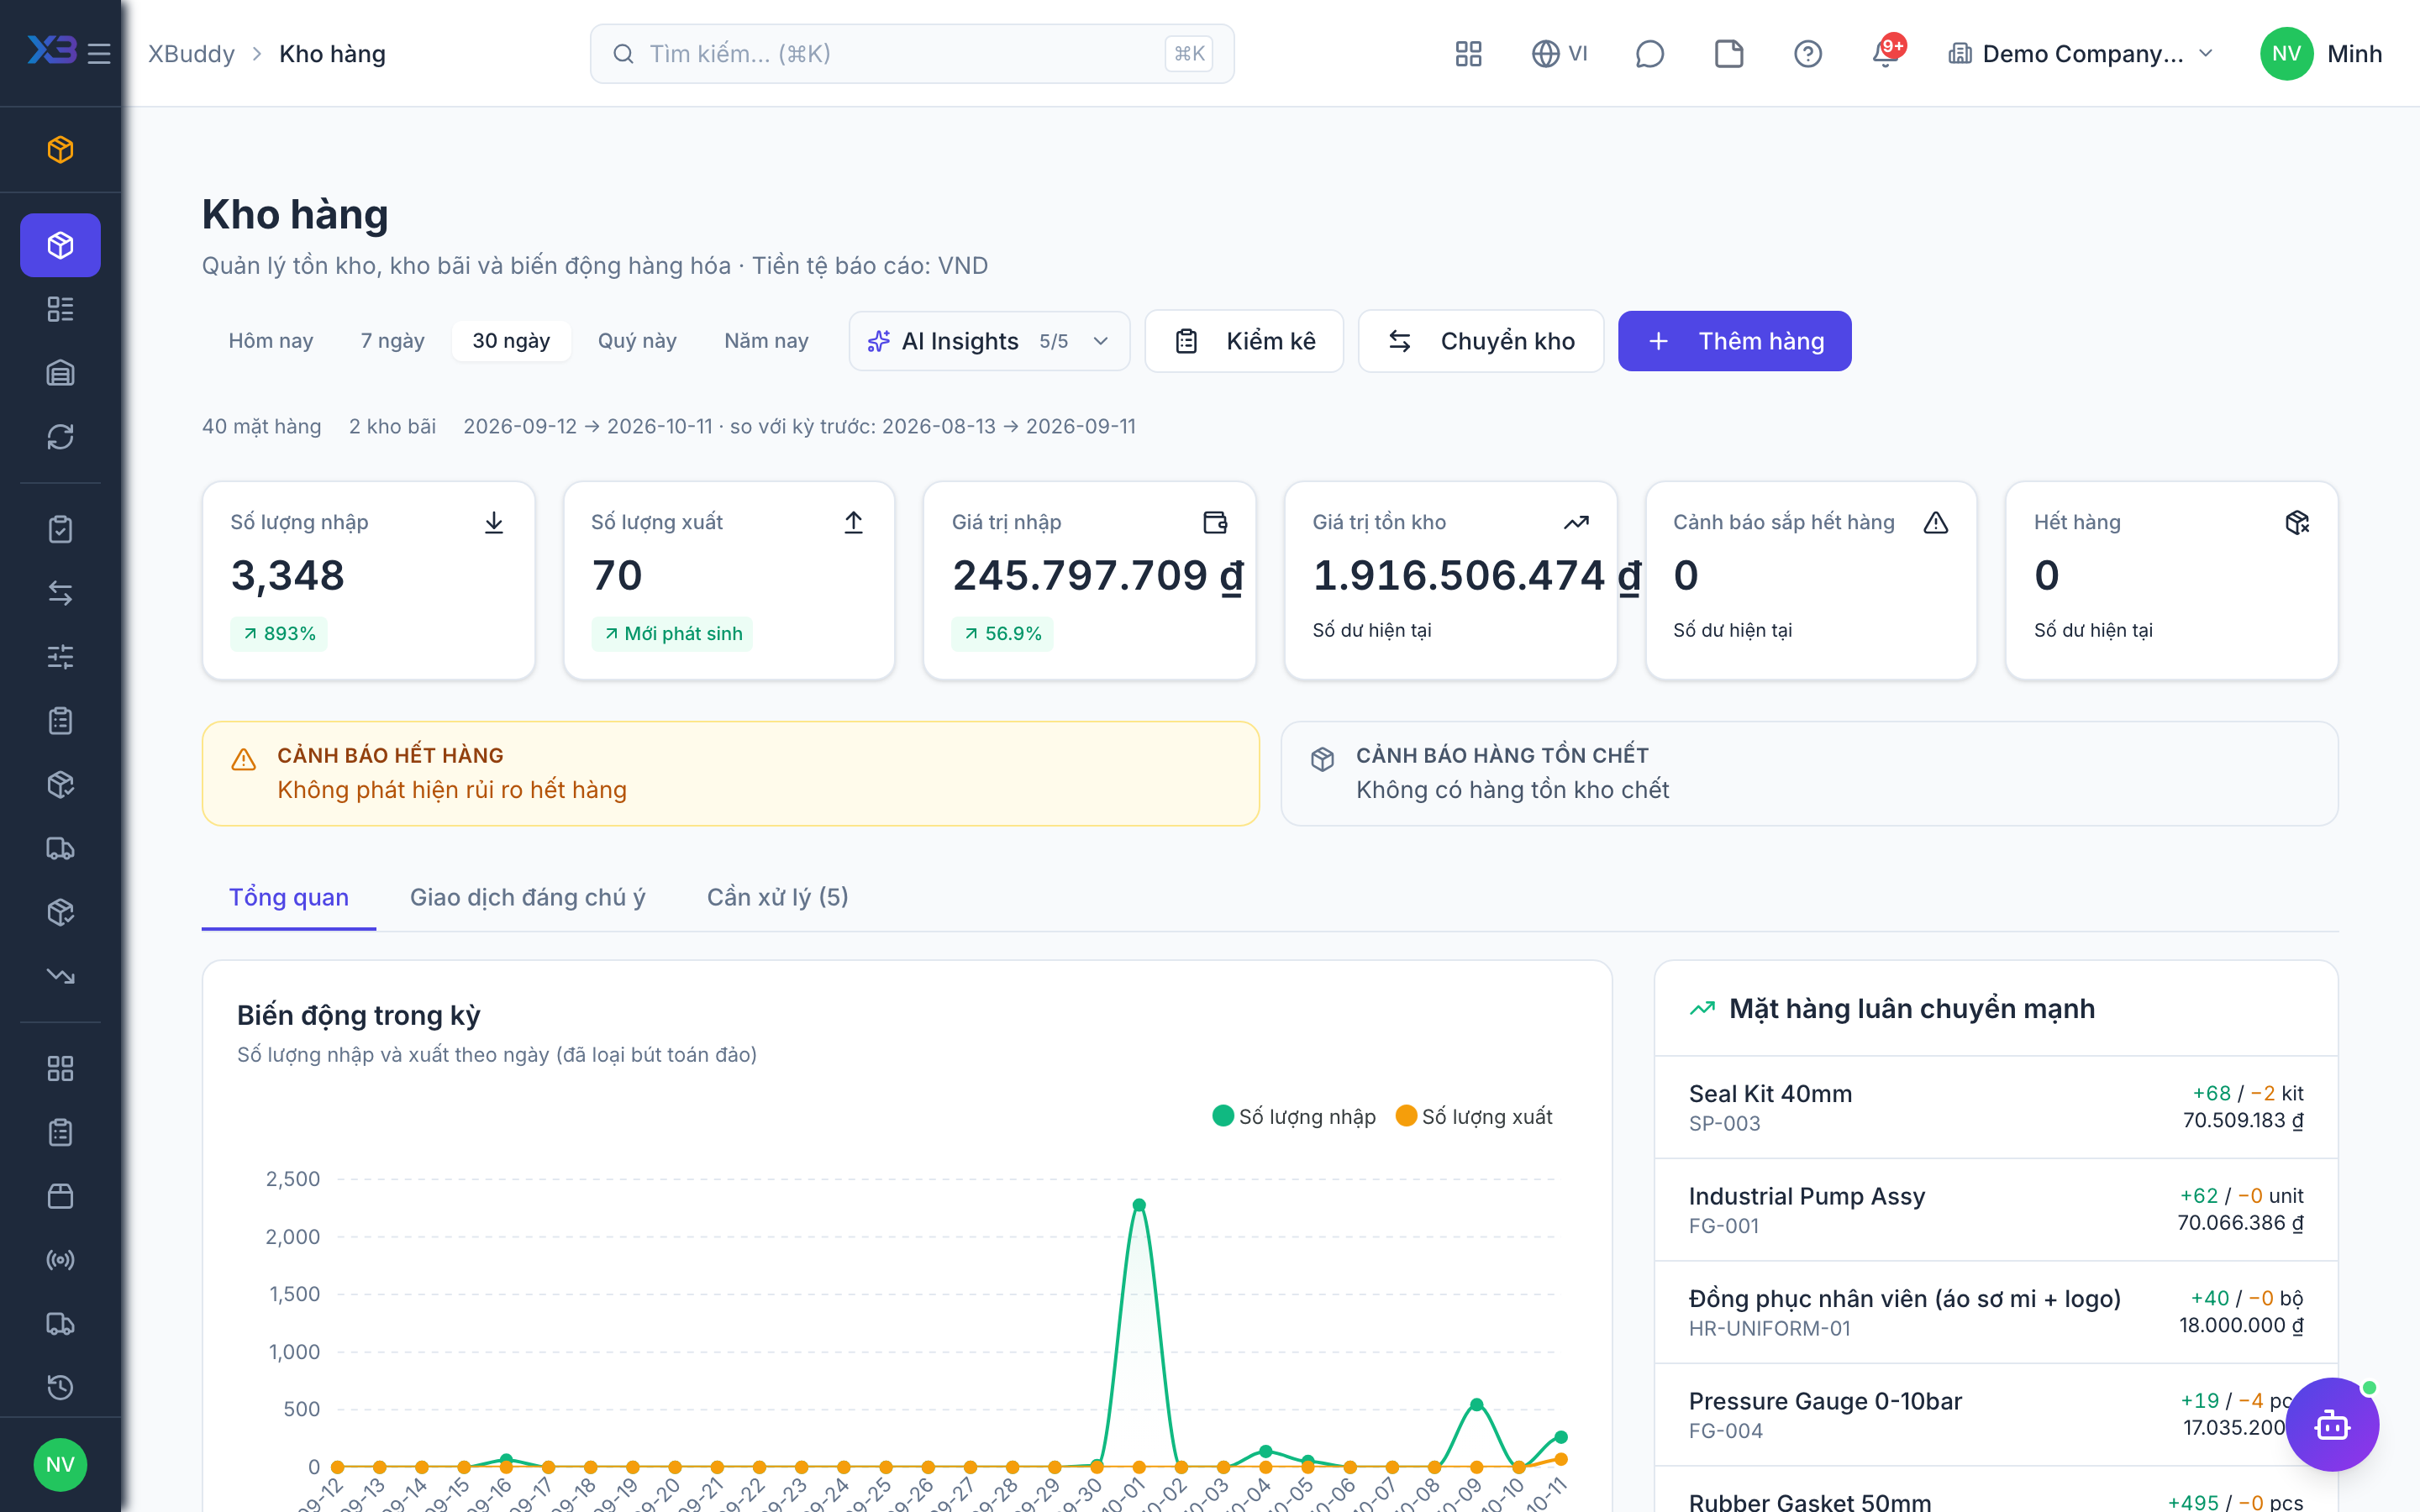Toggle Số lượng xuất legend swatch
Viewport: 2420px width, 1512px height.
(x=1406, y=1116)
